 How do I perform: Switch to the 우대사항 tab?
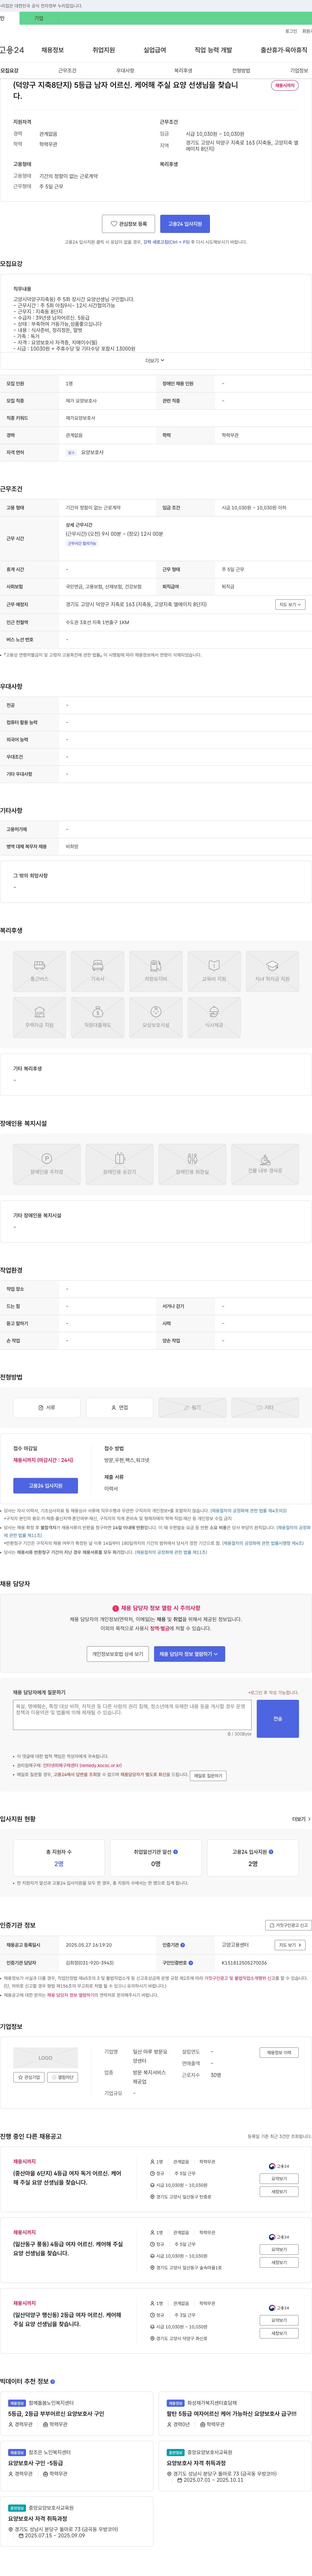tap(125, 71)
